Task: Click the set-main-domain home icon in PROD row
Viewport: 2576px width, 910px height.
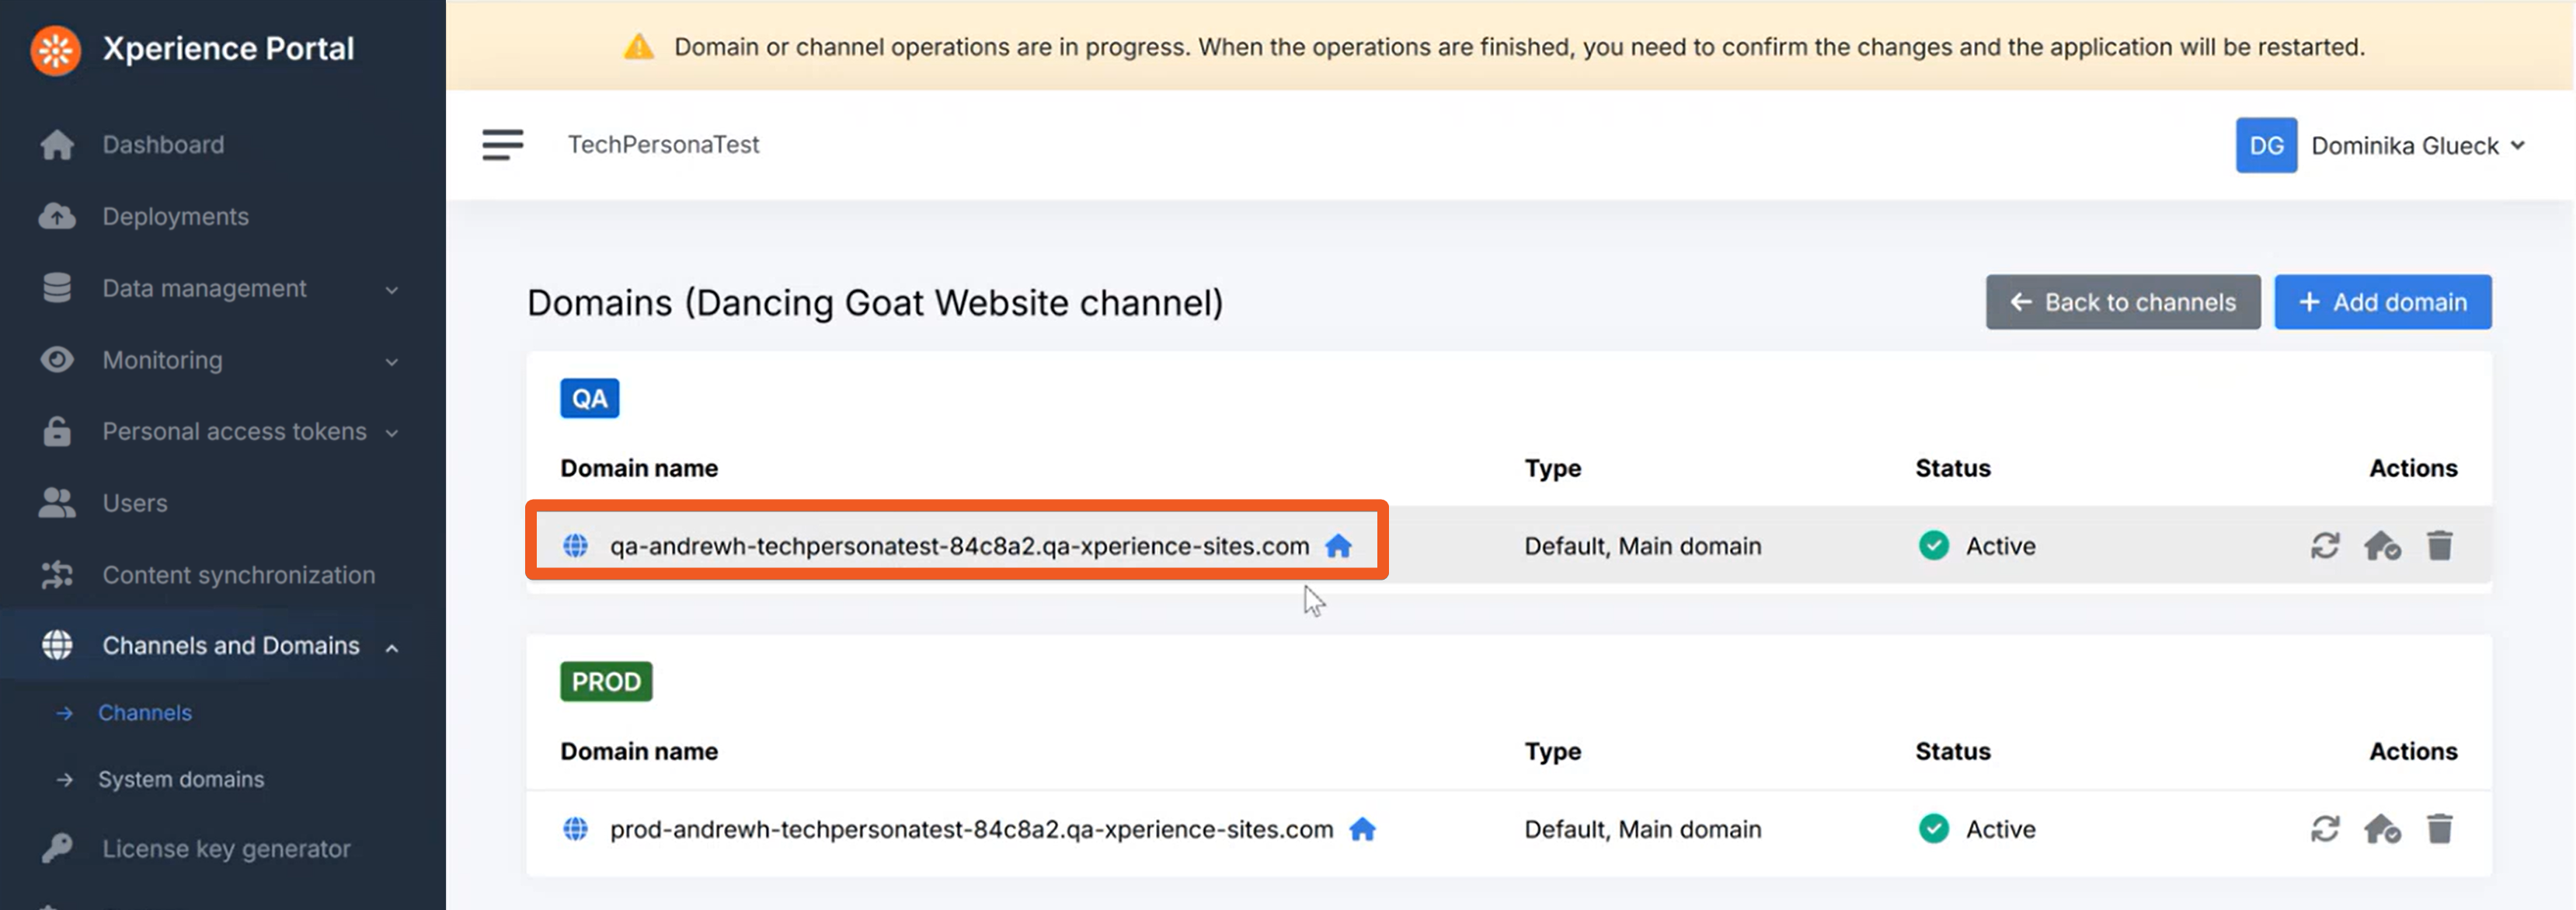Action: click(2381, 829)
